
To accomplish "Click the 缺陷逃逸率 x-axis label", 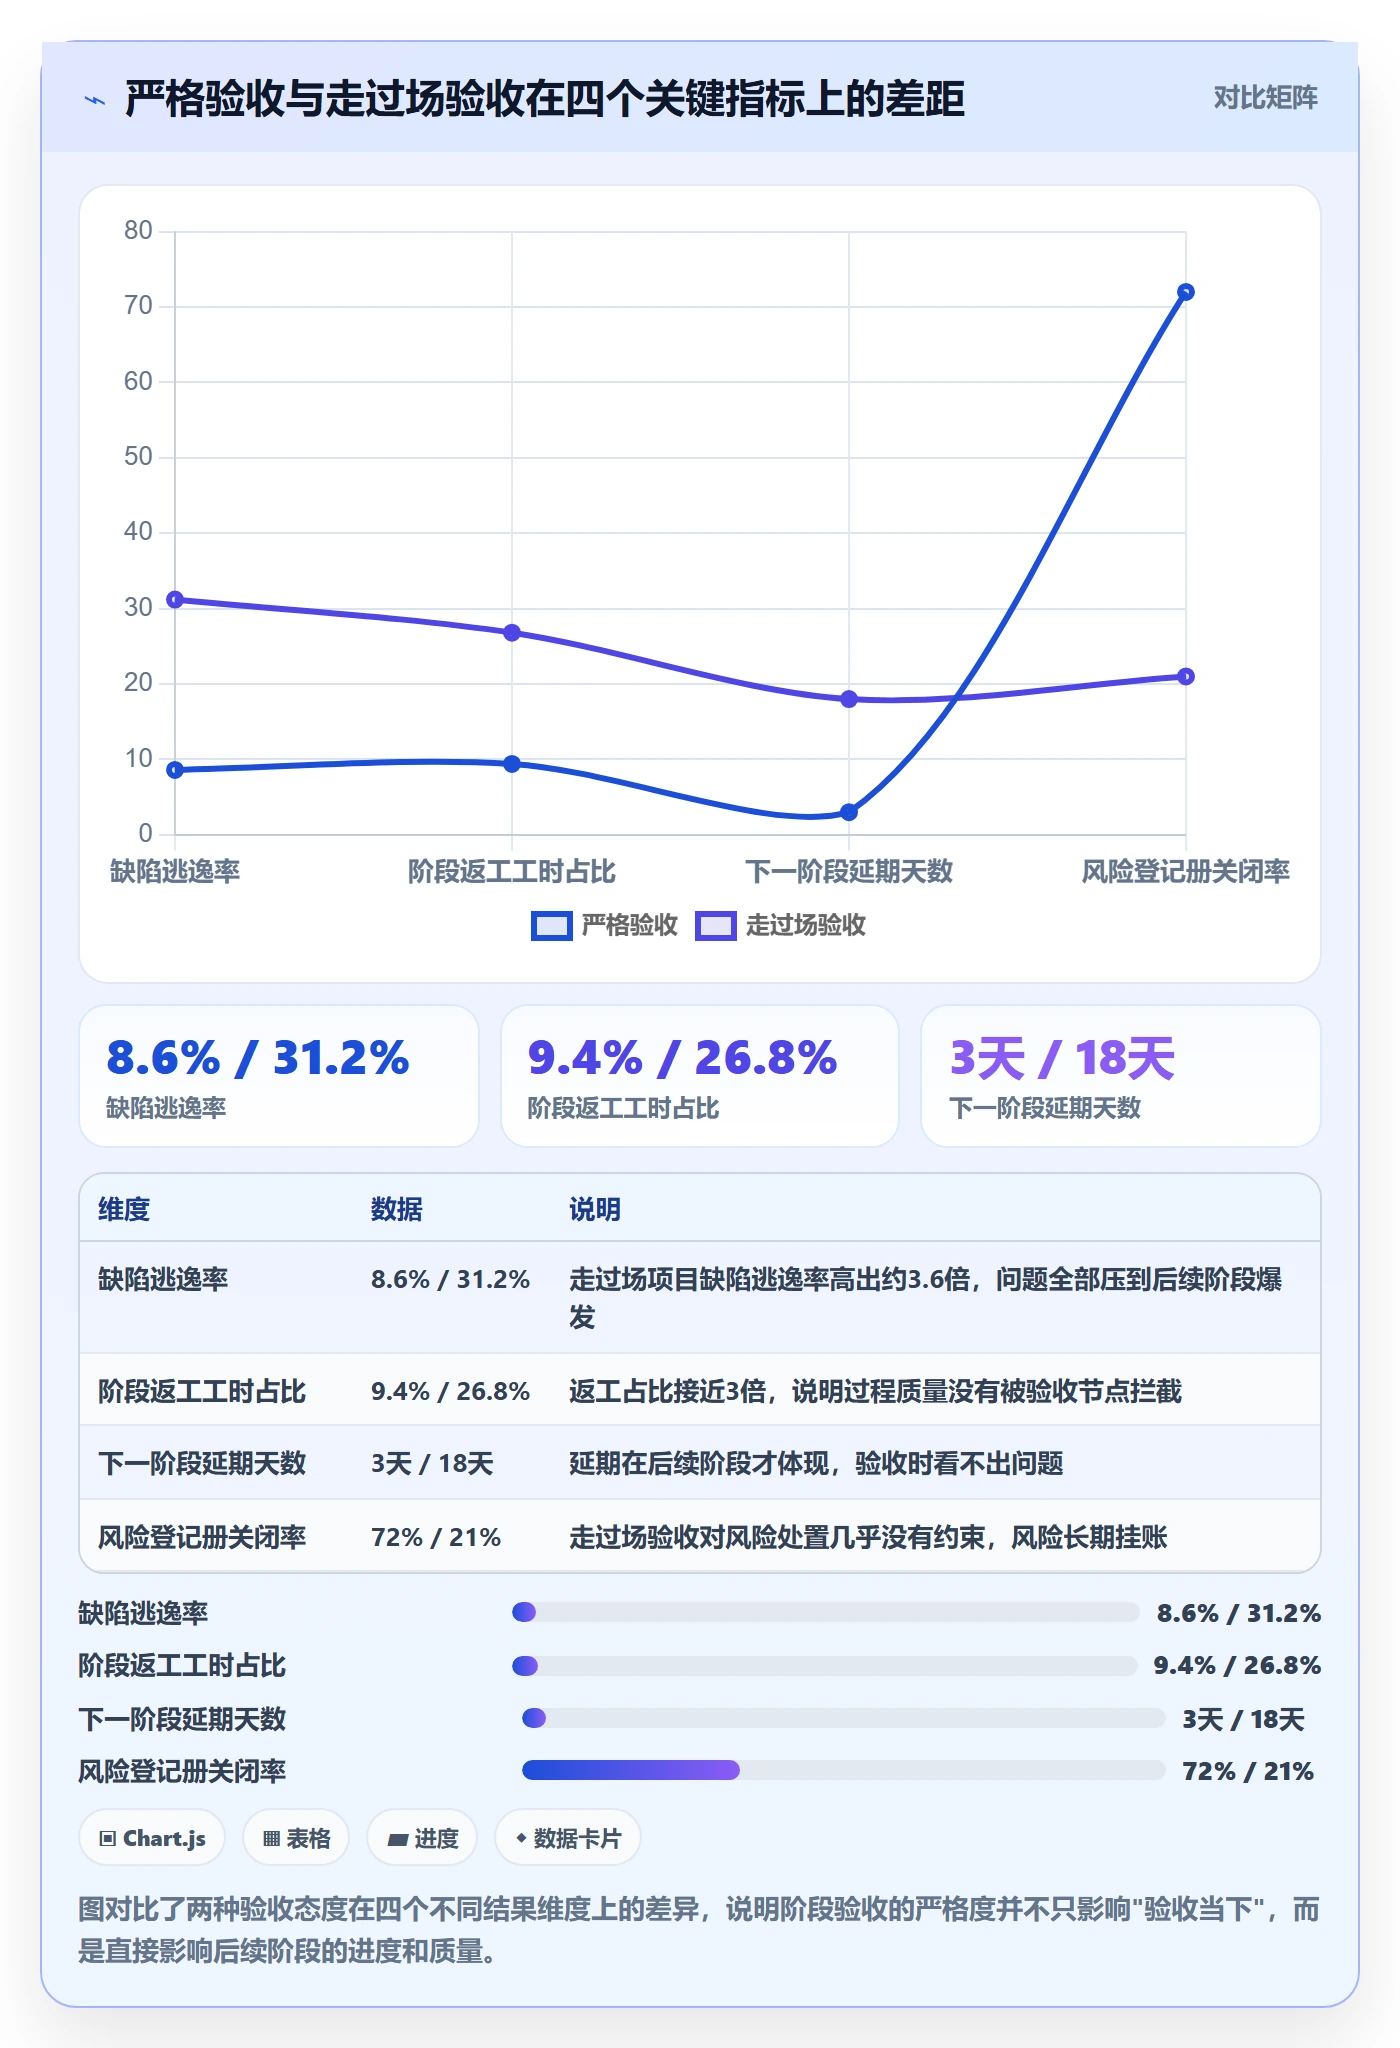I will [175, 871].
